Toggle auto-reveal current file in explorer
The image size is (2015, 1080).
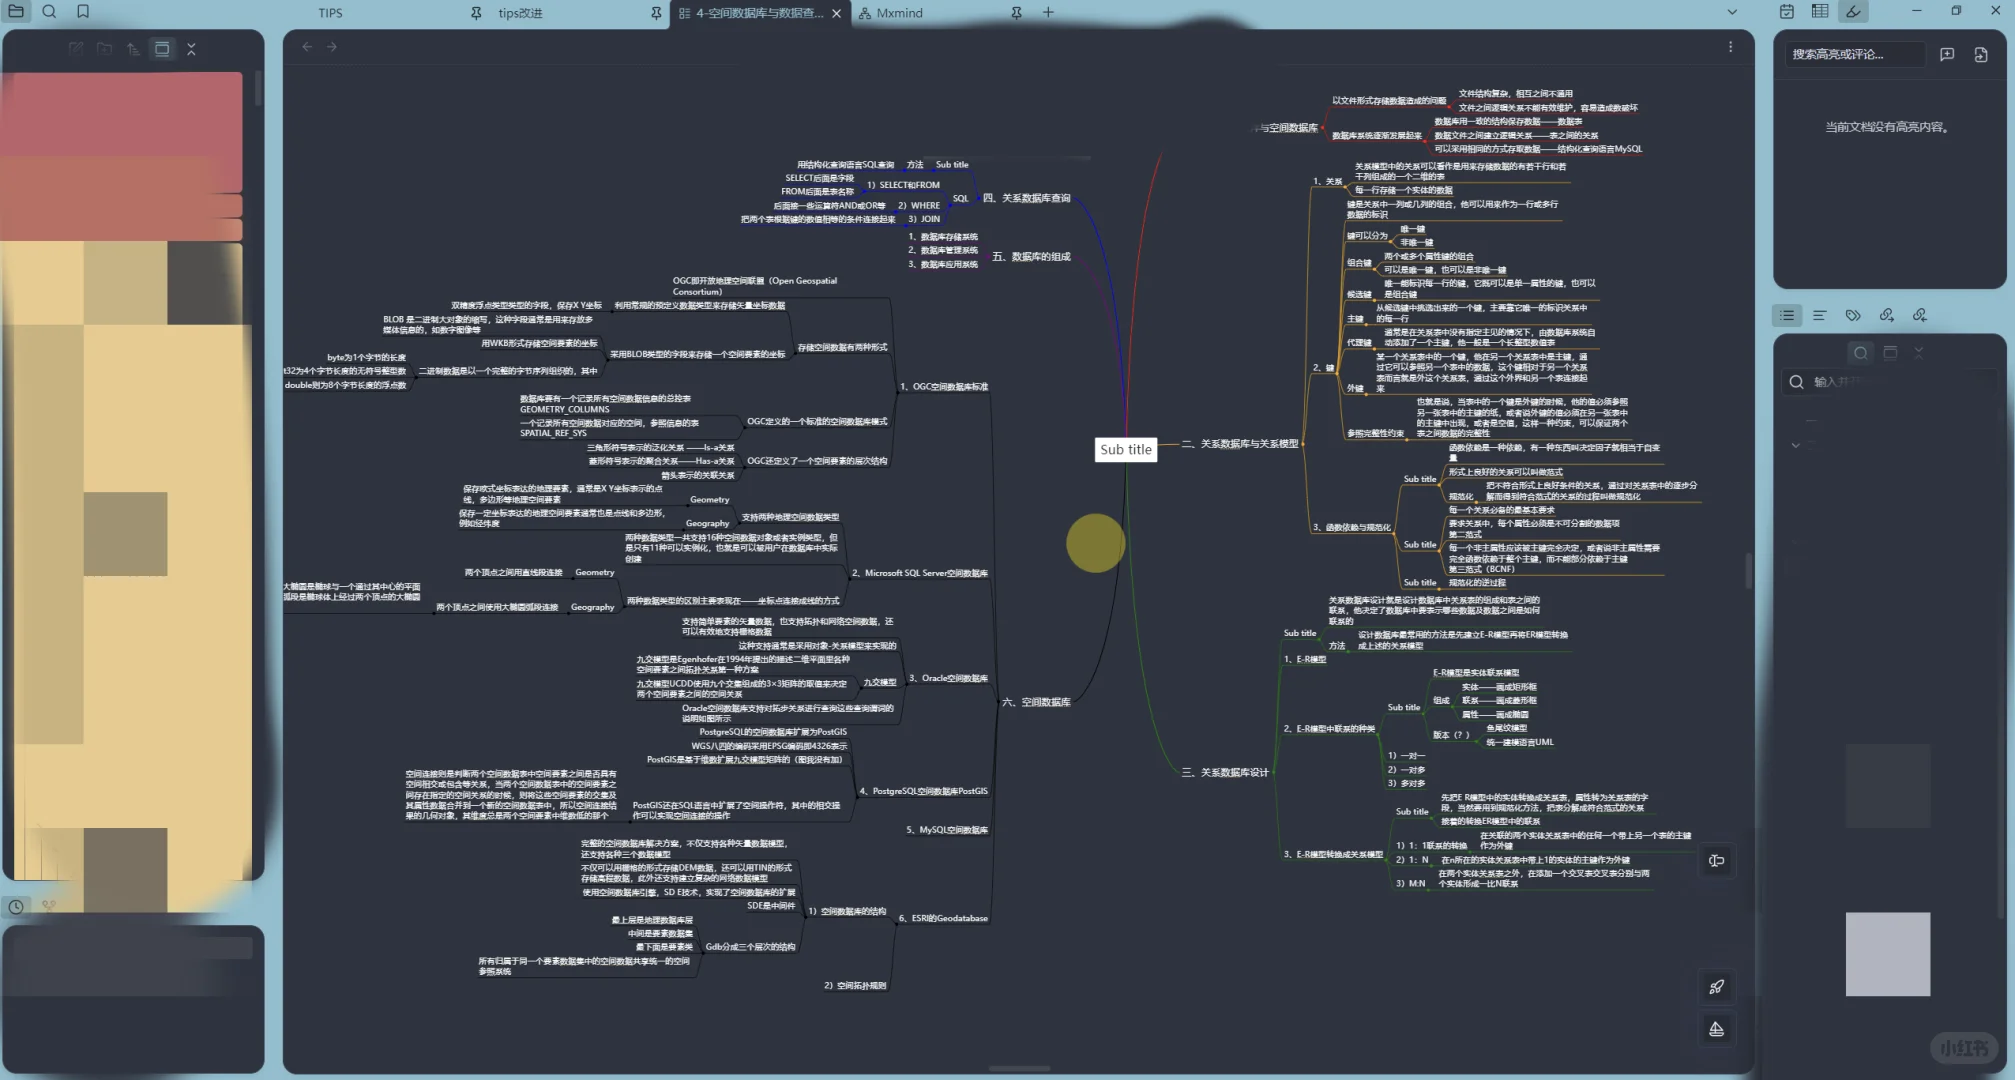pyautogui.click(x=162, y=48)
